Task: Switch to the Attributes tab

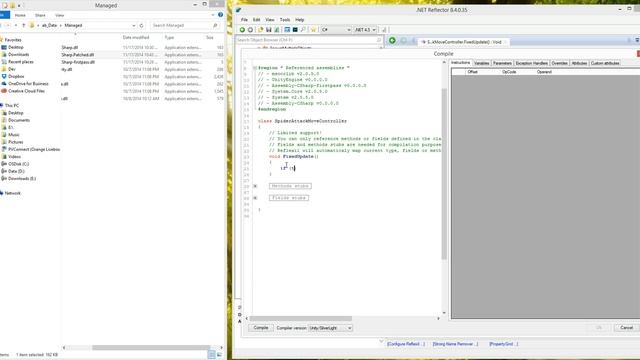Action: 579,63
